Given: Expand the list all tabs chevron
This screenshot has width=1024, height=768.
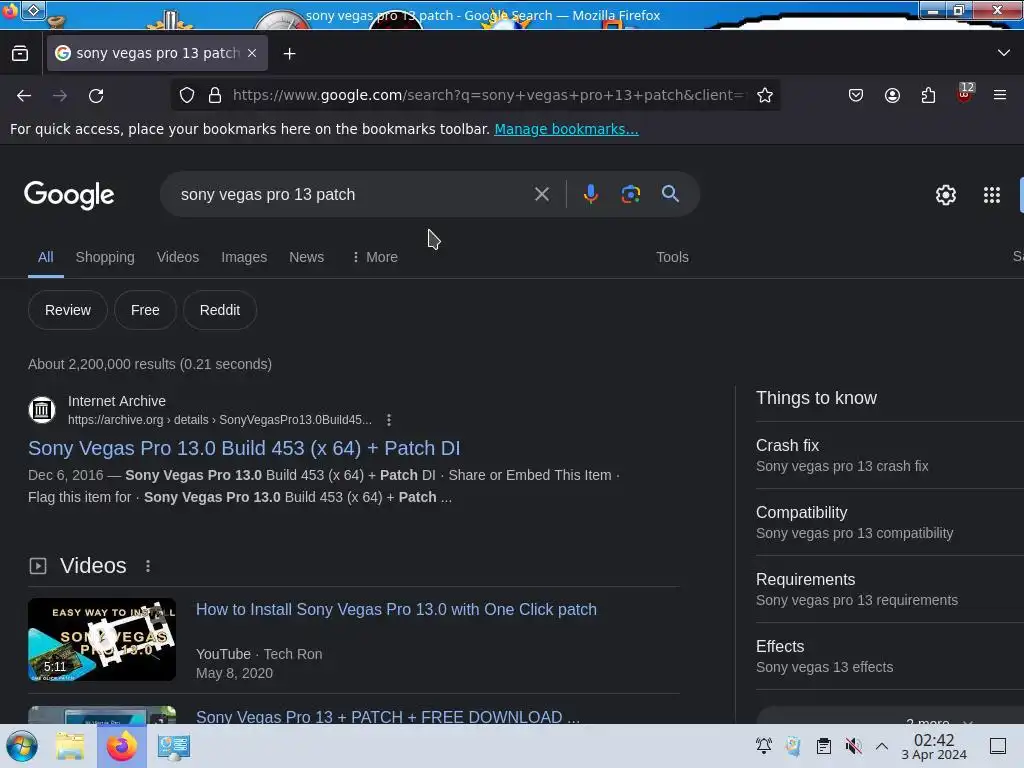Looking at the screenshot, I should [1004, 53].
